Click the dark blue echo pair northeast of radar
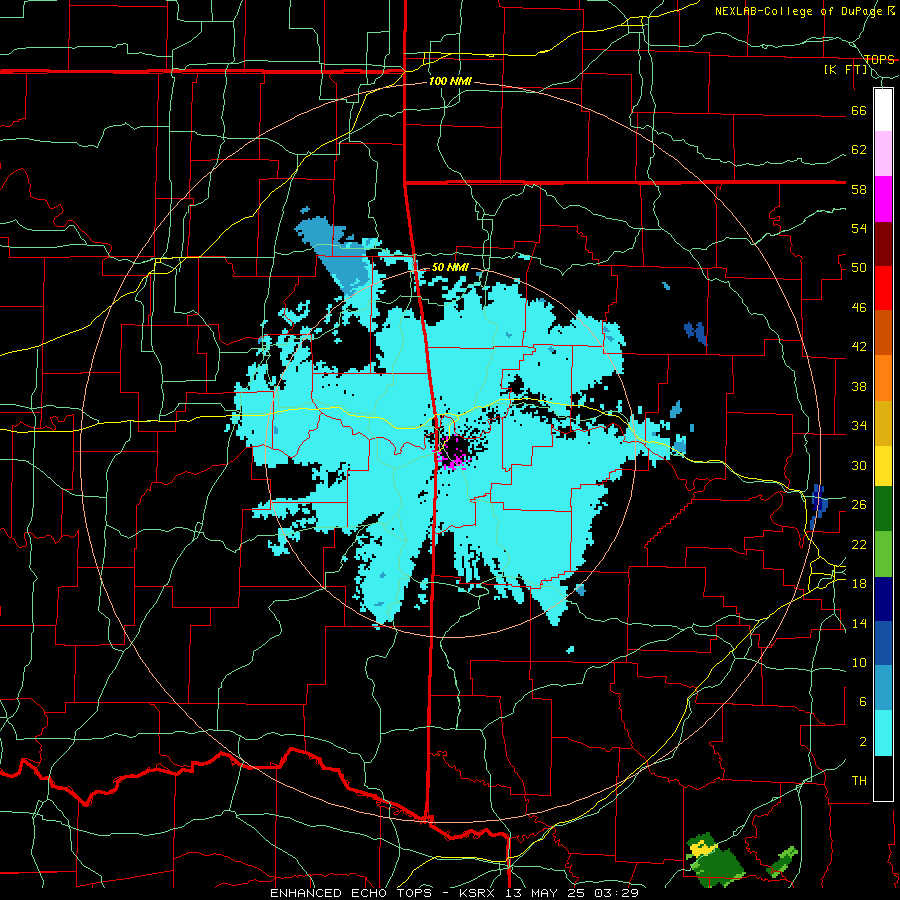Screen dimensions: 900x900 tap(695, 332)
